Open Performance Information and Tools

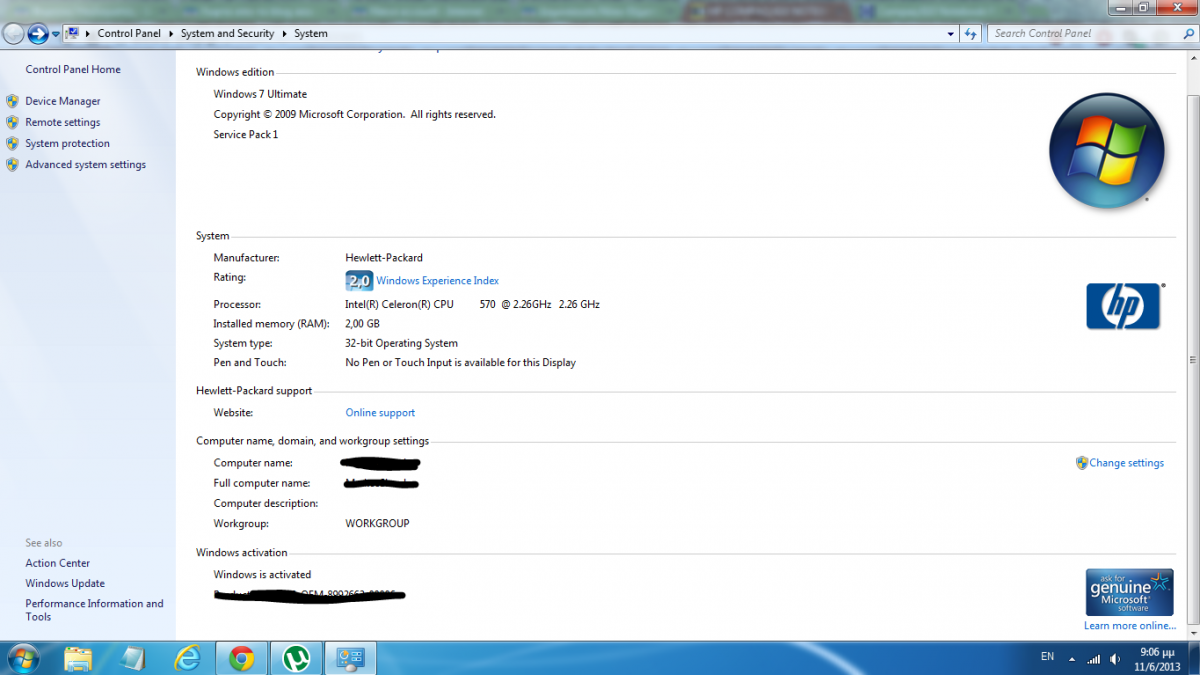94,610
